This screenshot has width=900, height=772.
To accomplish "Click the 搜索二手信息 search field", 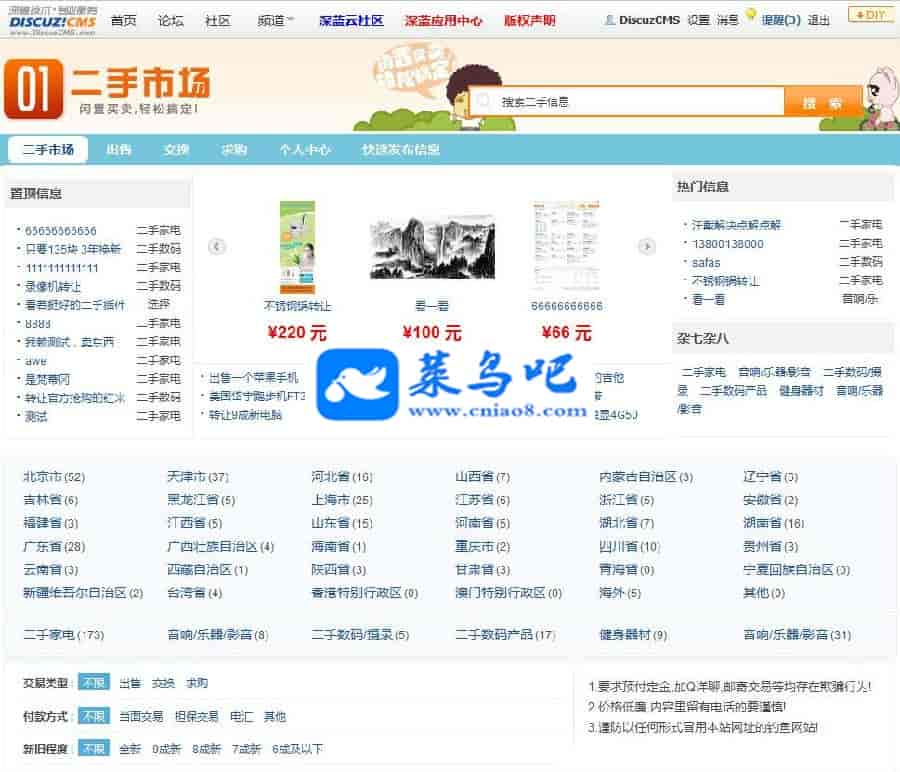I will [627, 102].
